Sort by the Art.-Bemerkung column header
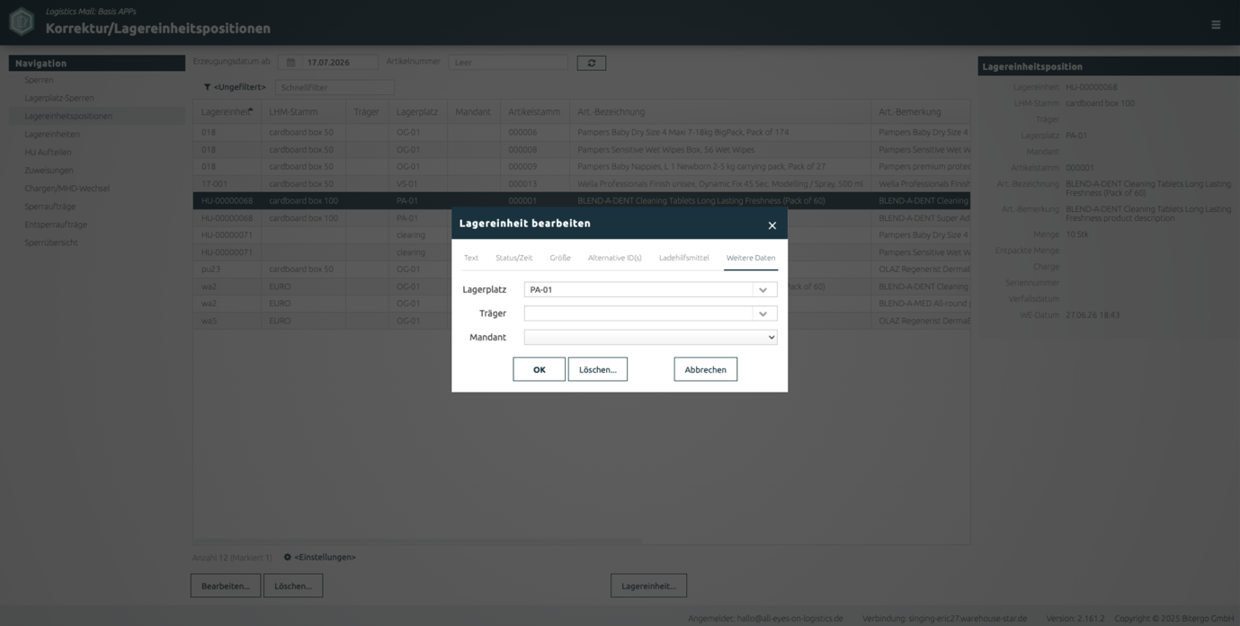1240x626 pixels. click(921, 112)
